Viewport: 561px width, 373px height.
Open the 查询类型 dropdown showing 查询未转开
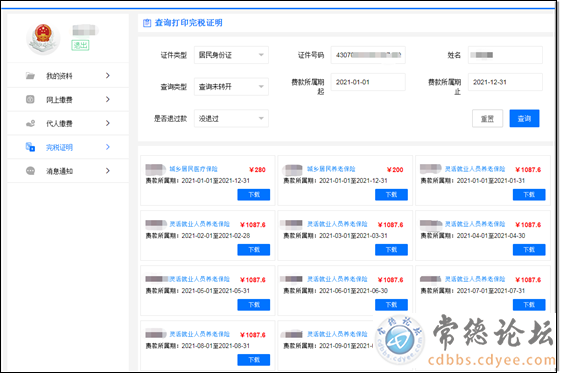[x=231, y=87]
